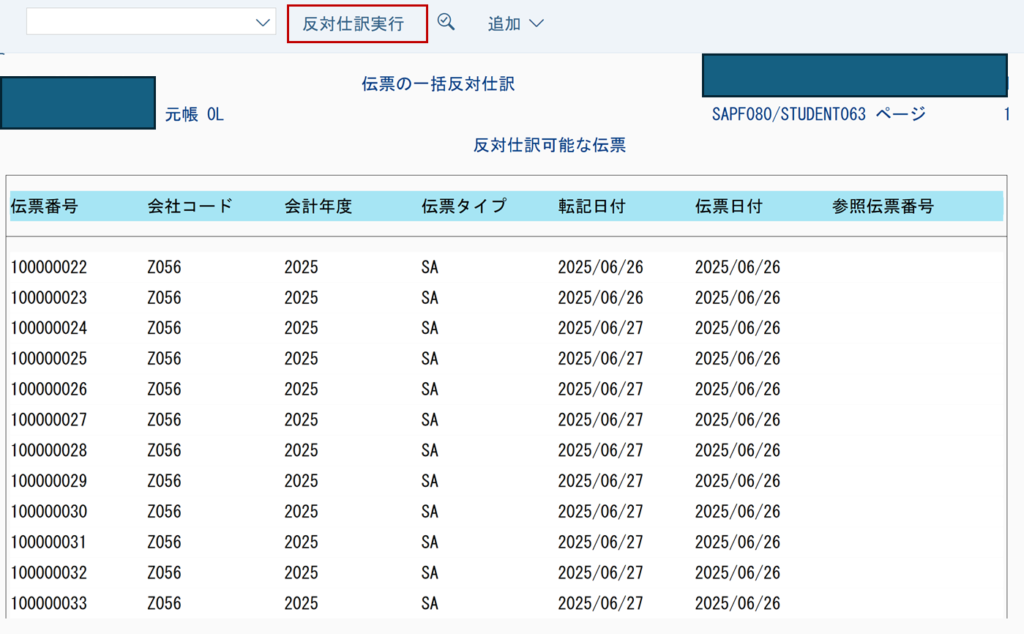Click the 参照伝票番号 column header
Viewport: 1024px width, 634px height.
click(883, 206)
